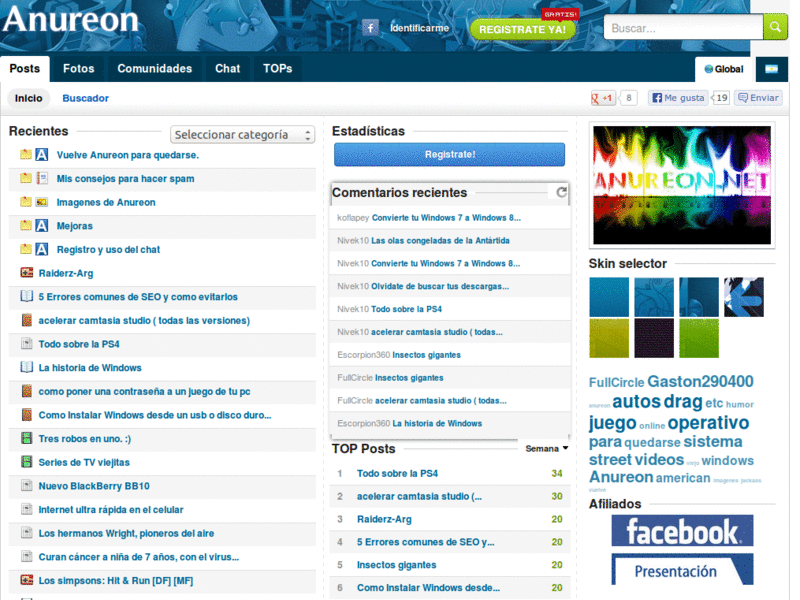Open the post Vuelve Anureon para quedarse
800x600 pixels.
tap(128, 155)
